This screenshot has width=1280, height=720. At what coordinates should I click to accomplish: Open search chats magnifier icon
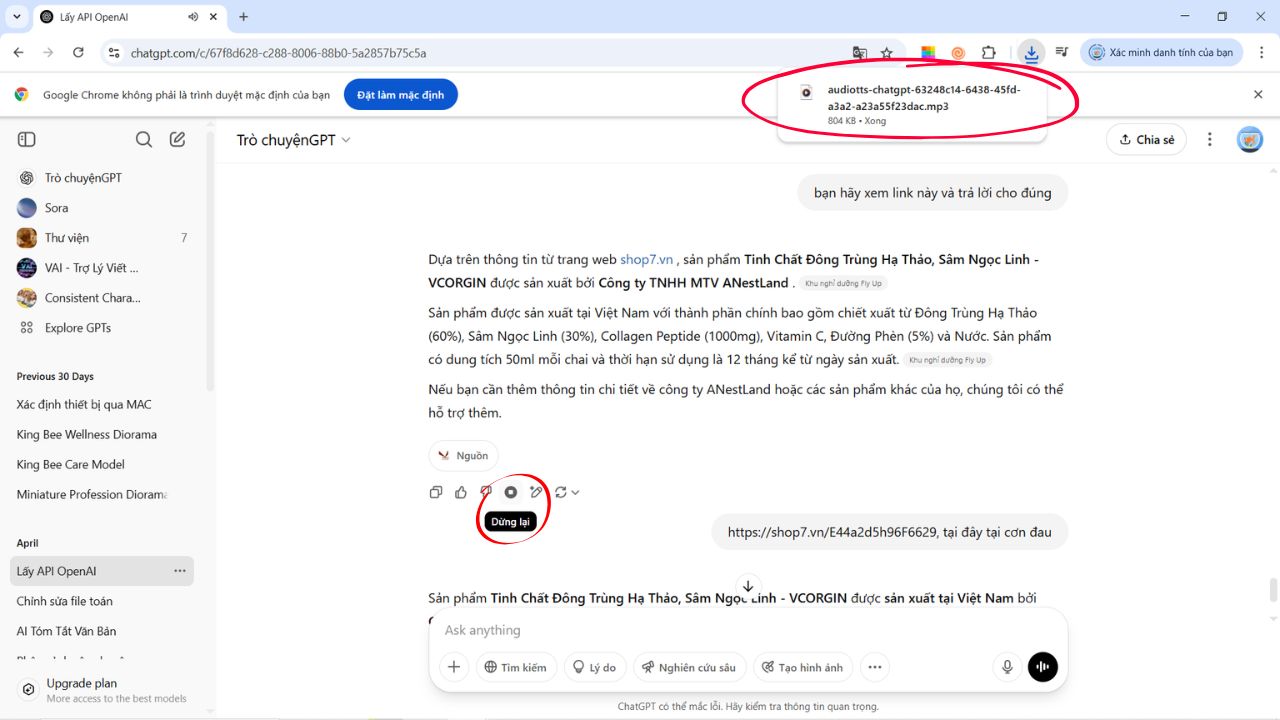click(144, 140)
